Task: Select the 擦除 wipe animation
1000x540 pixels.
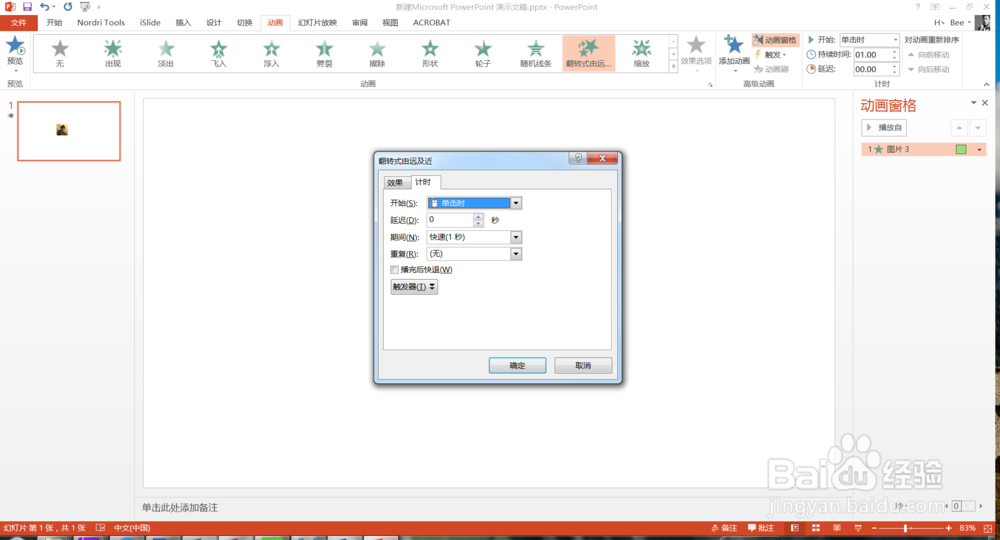Action: pos(378,53)
